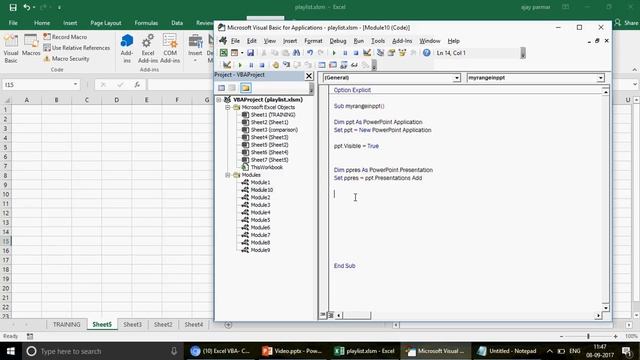Viewport: 640px width, 360px height.
Task: Click Break icon on Standard toolbar
Action: coord(345,53)
